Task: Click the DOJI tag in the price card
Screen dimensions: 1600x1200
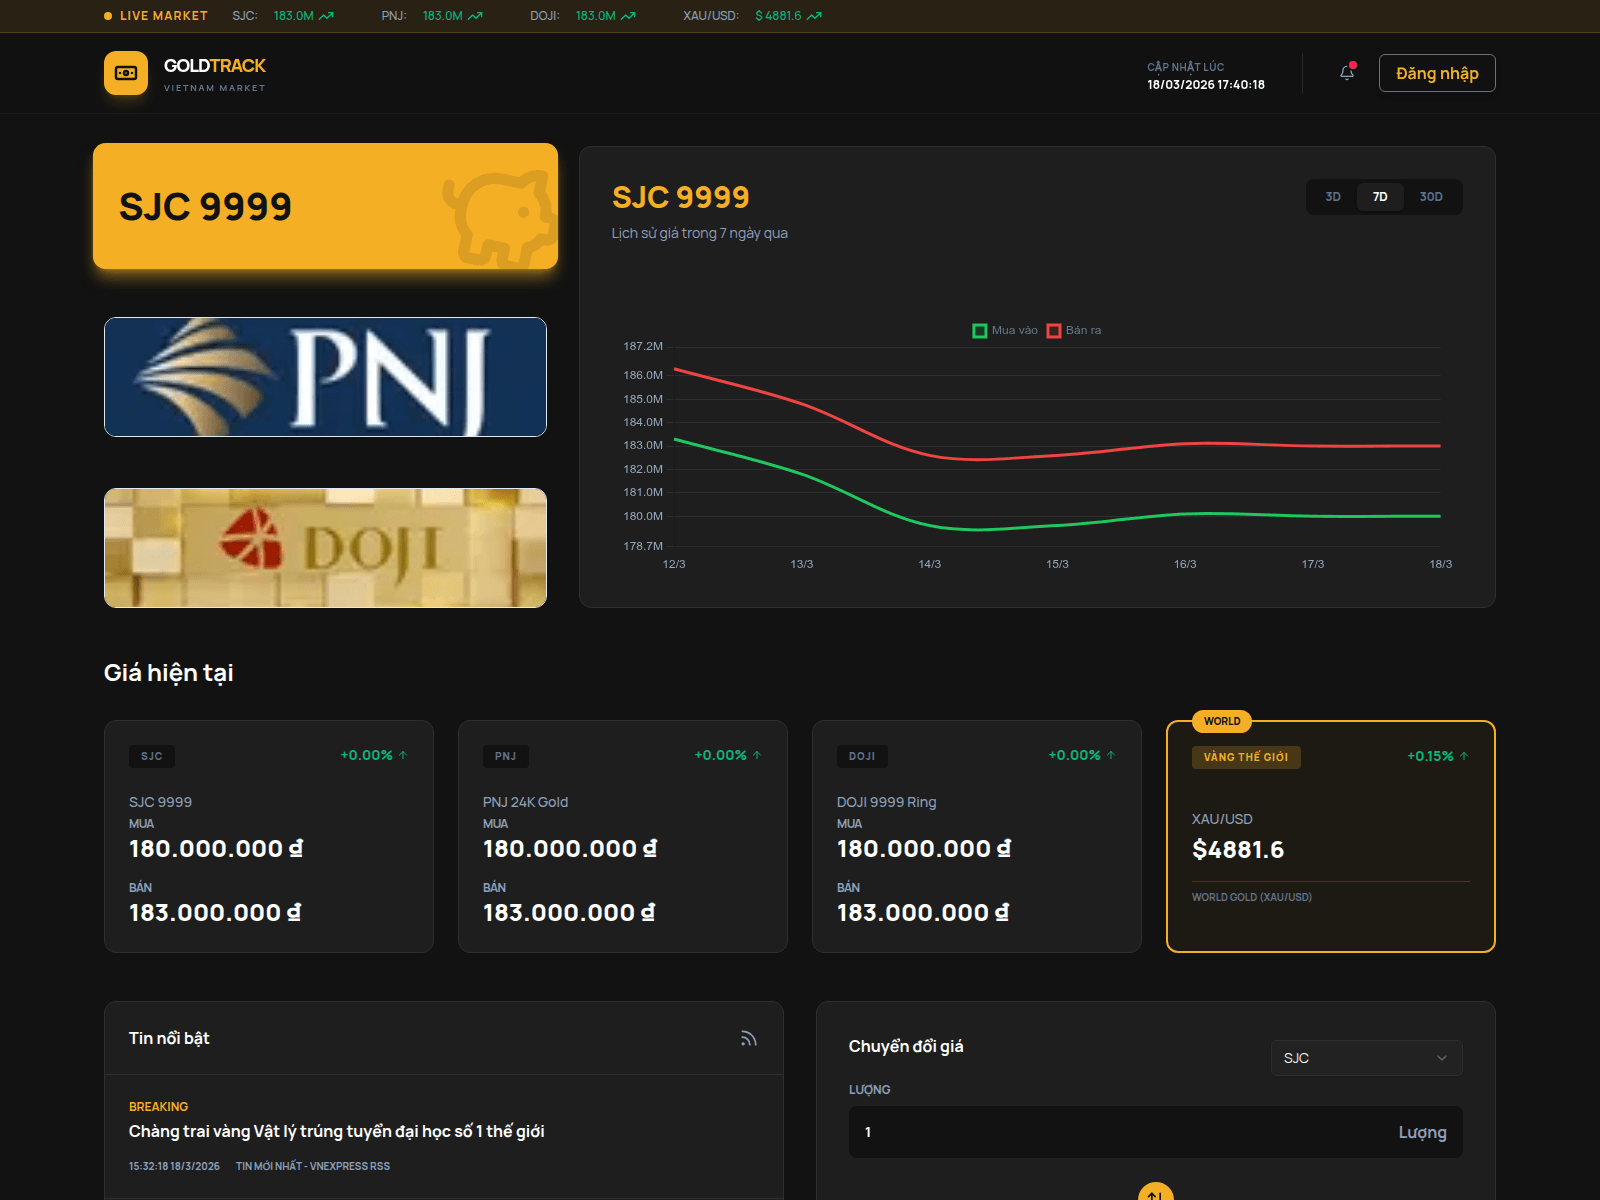Action: 862,756
